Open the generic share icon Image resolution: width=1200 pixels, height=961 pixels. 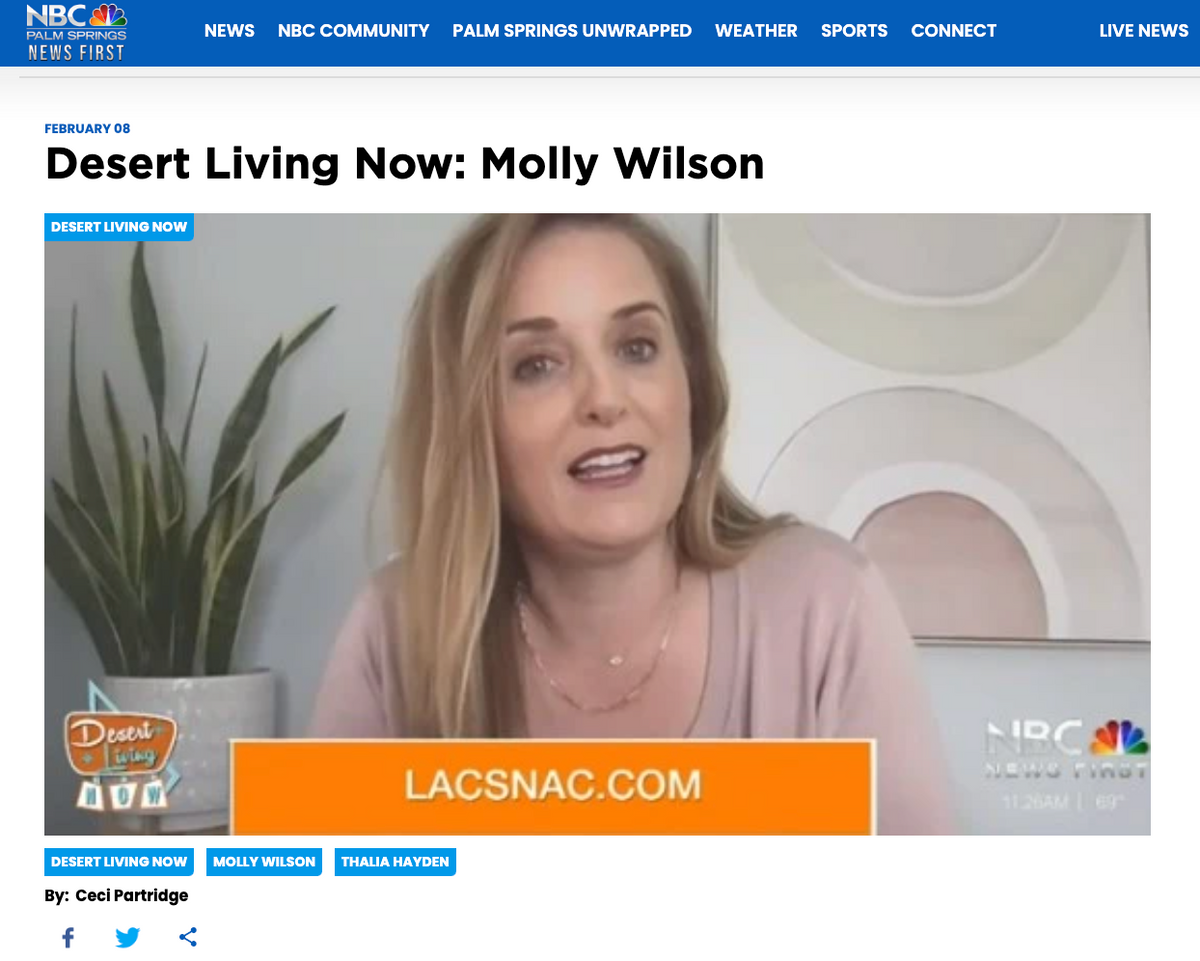[188, 938]
